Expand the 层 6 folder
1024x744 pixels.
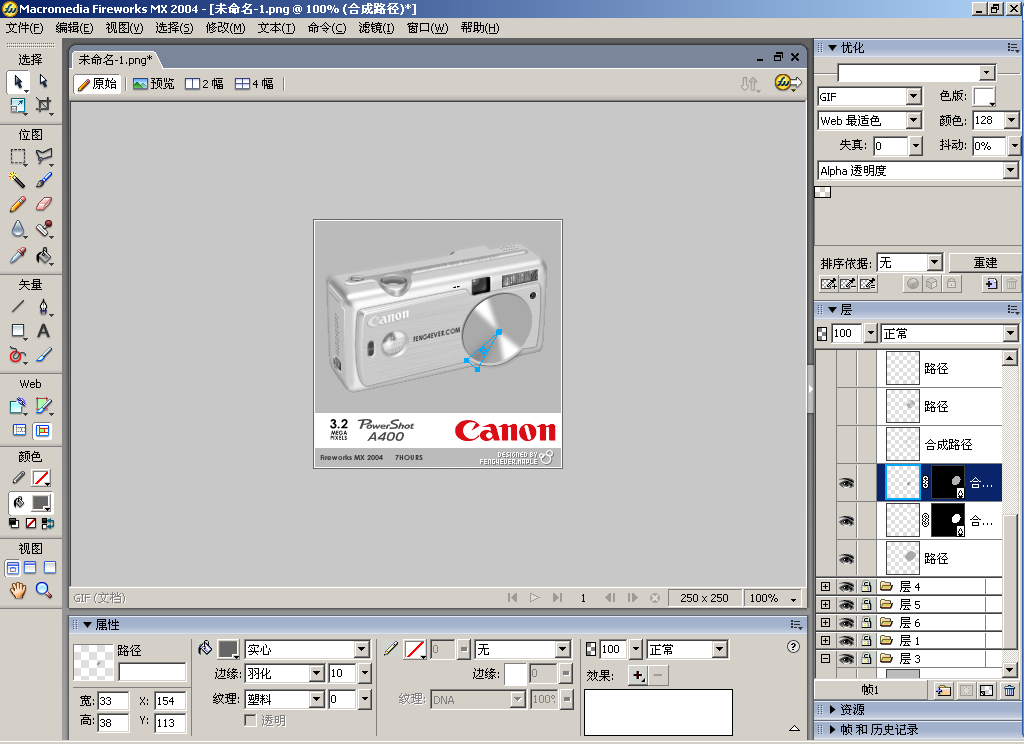tap(825, 623)
